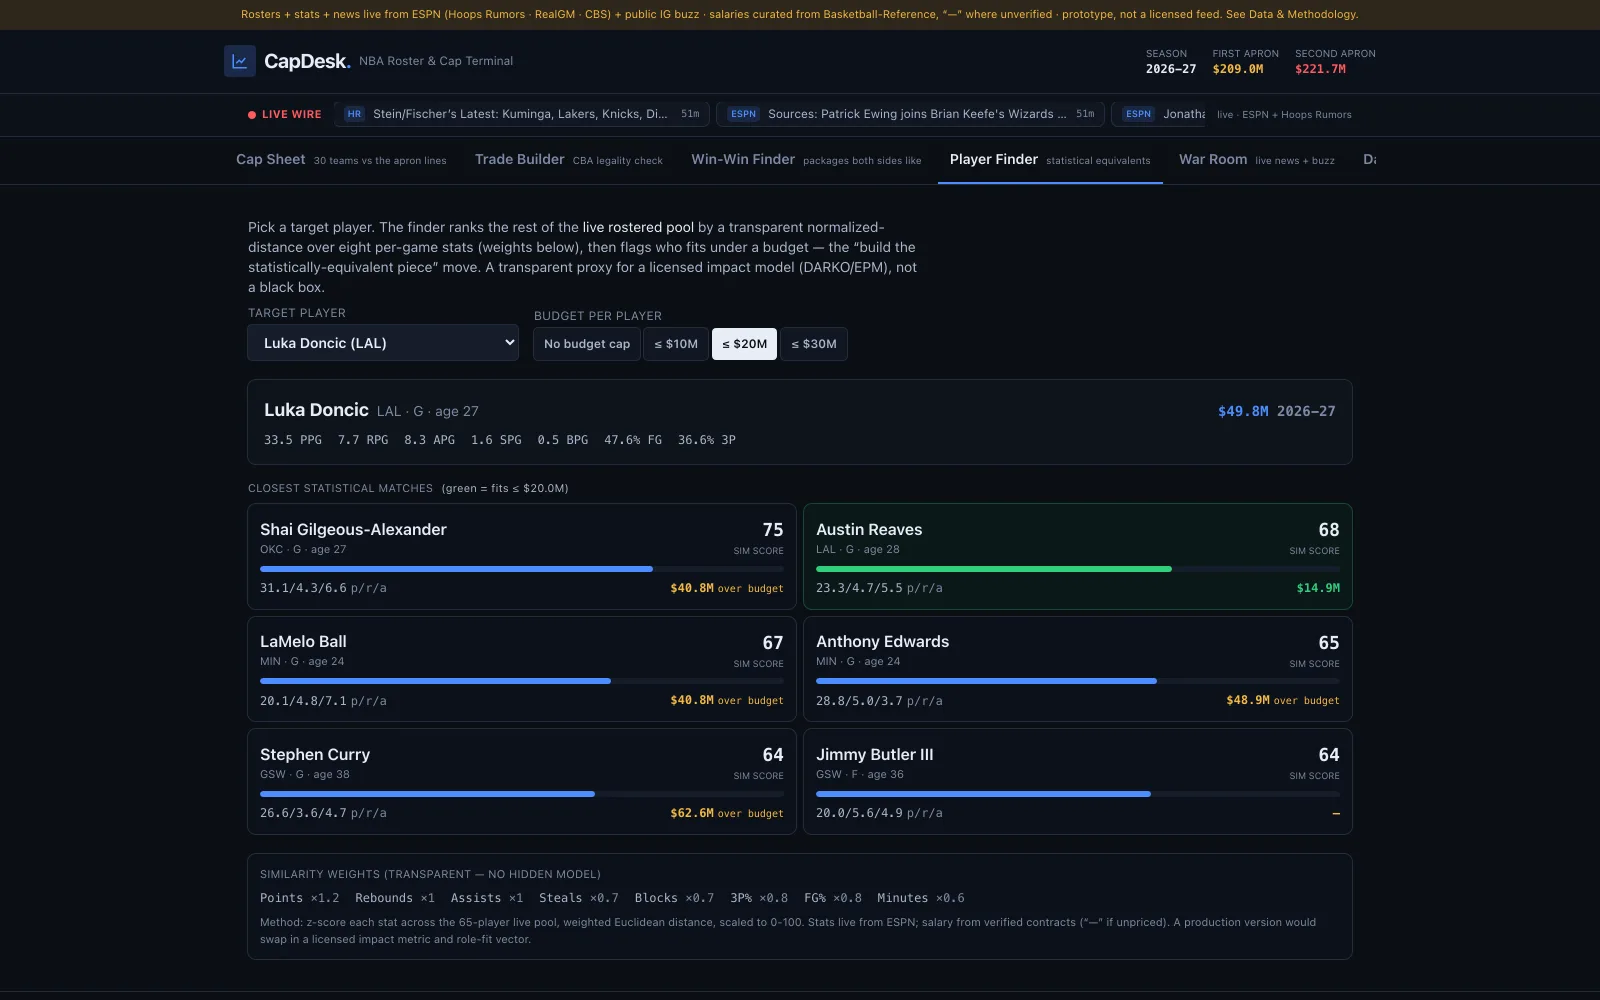Click the ESPN badge beside Patrick Ewing headline

pos(743,114)
